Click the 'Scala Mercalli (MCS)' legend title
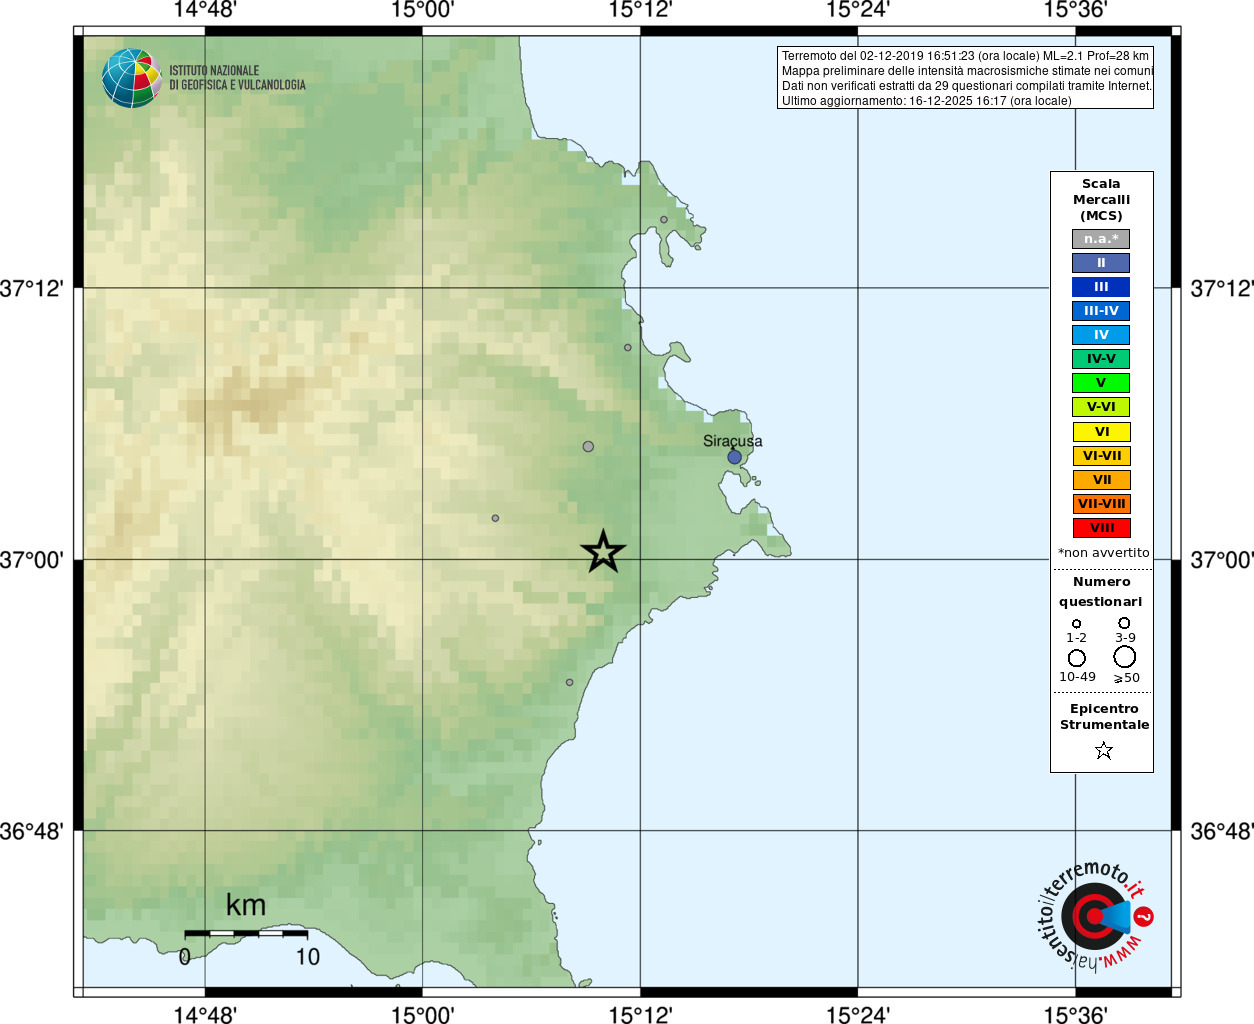The width and height of the screenshot is (1254, 1024). [1101, 200]
